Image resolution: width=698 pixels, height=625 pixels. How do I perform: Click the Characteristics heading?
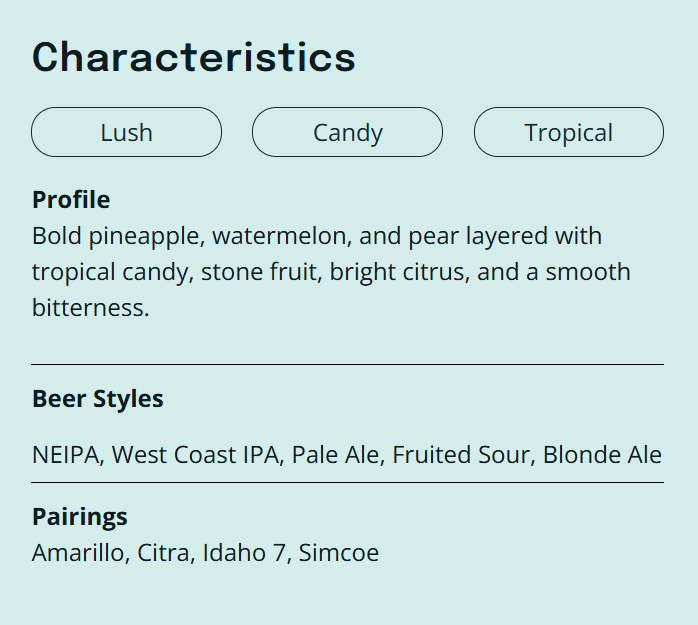point(194,57)
